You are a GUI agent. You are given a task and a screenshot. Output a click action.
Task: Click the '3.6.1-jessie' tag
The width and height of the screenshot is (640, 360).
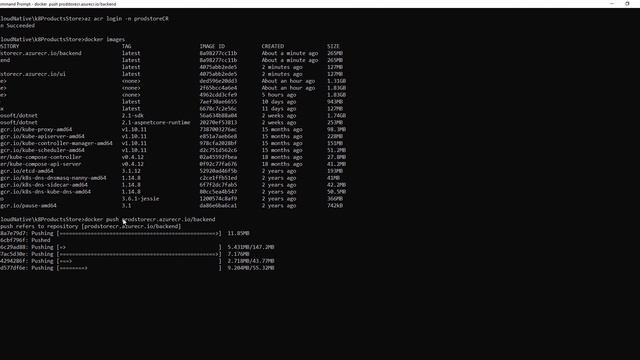pos(140,199)
